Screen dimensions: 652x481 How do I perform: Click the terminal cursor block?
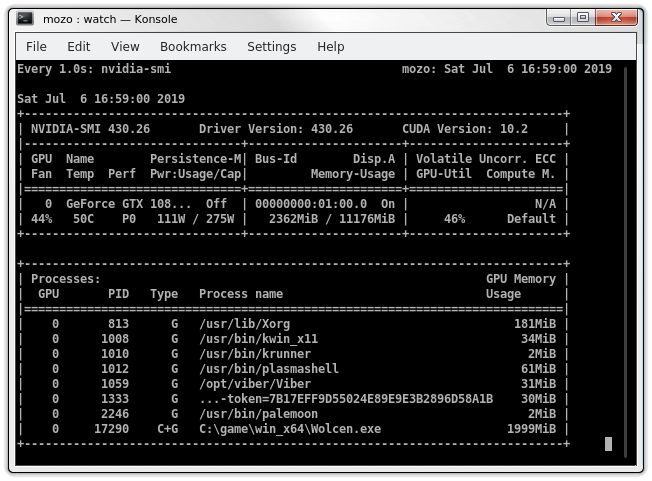pyautogui.click(x=608, y=444)
